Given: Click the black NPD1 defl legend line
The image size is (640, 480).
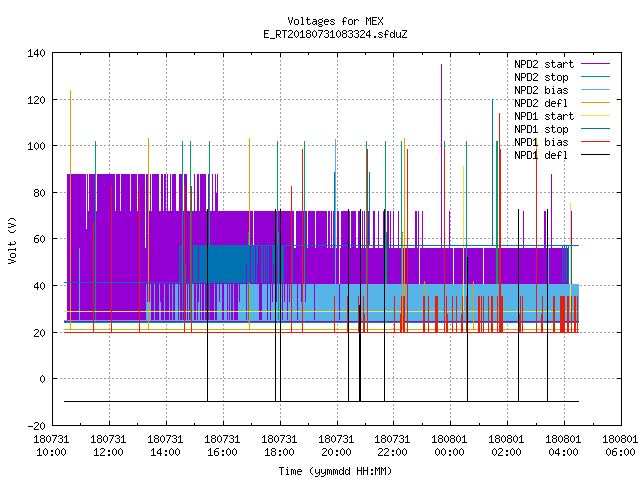Looking at the screenshot, I should pos(596,155).
